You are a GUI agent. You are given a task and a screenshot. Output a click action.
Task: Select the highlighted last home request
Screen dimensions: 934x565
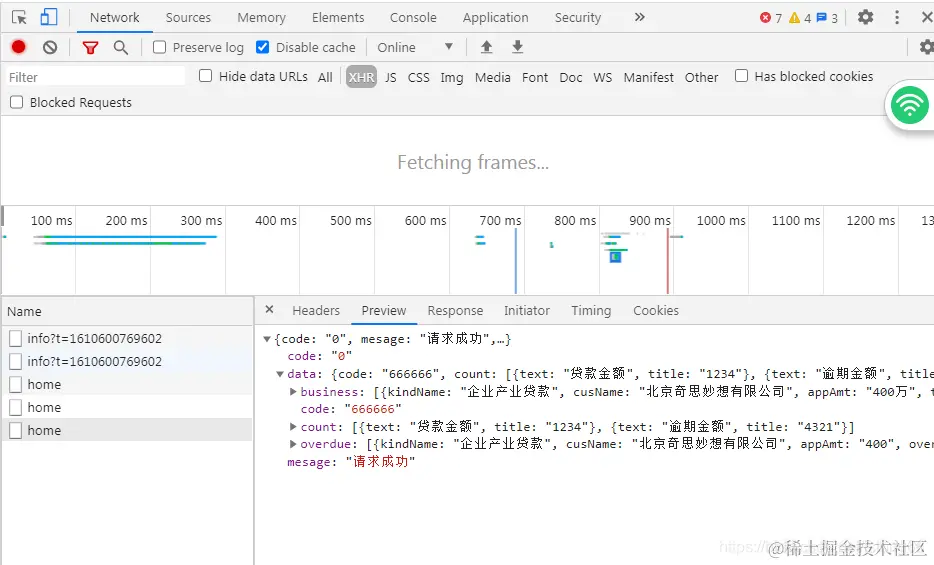click(127, 430)
